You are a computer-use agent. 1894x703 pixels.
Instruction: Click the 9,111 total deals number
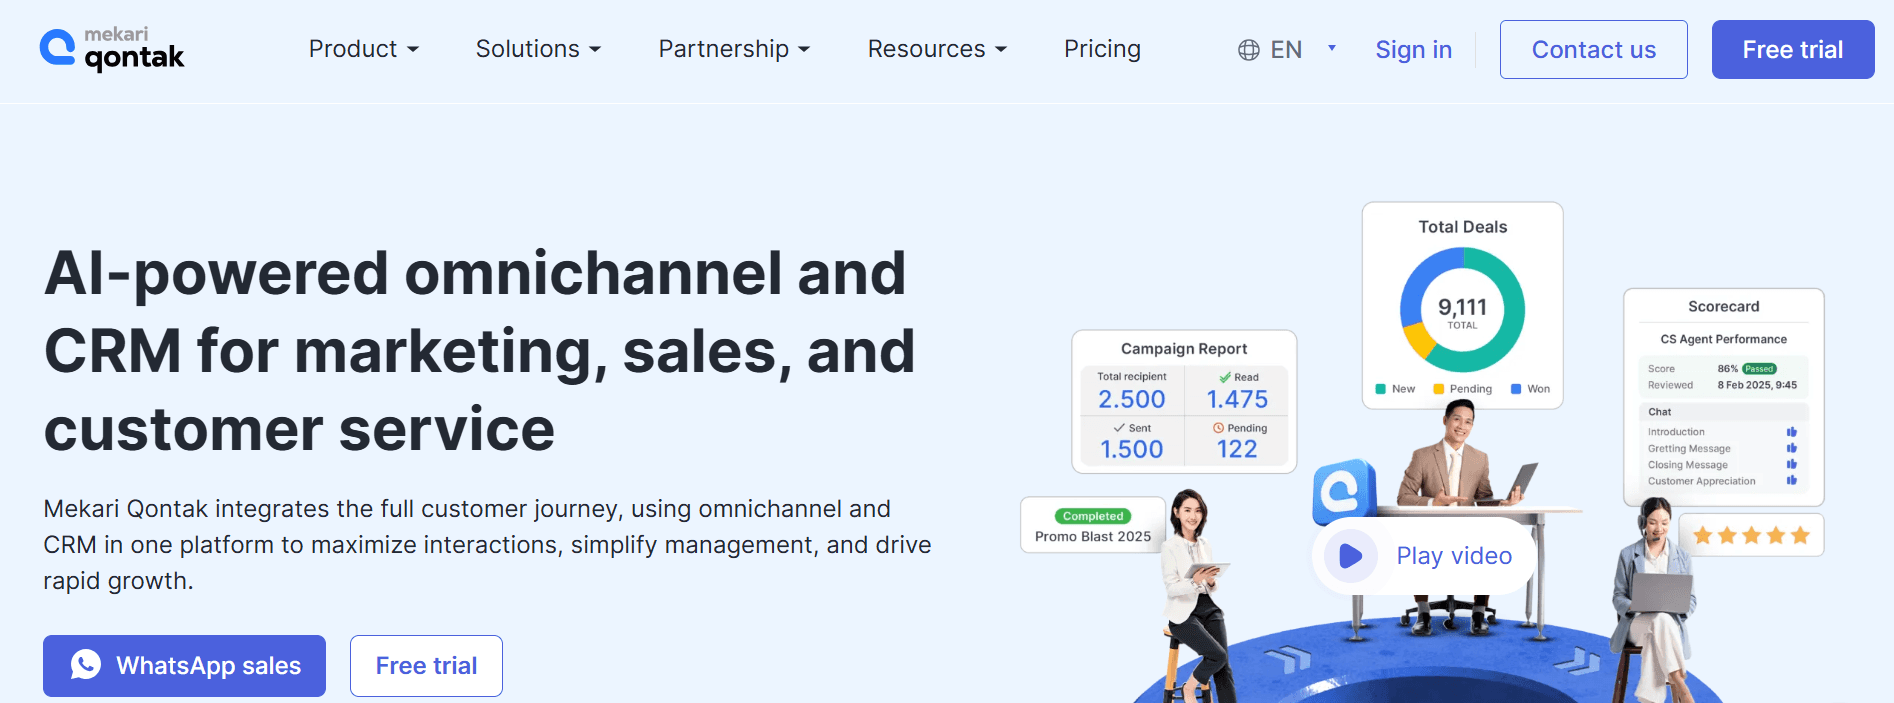coord(1462,307)
